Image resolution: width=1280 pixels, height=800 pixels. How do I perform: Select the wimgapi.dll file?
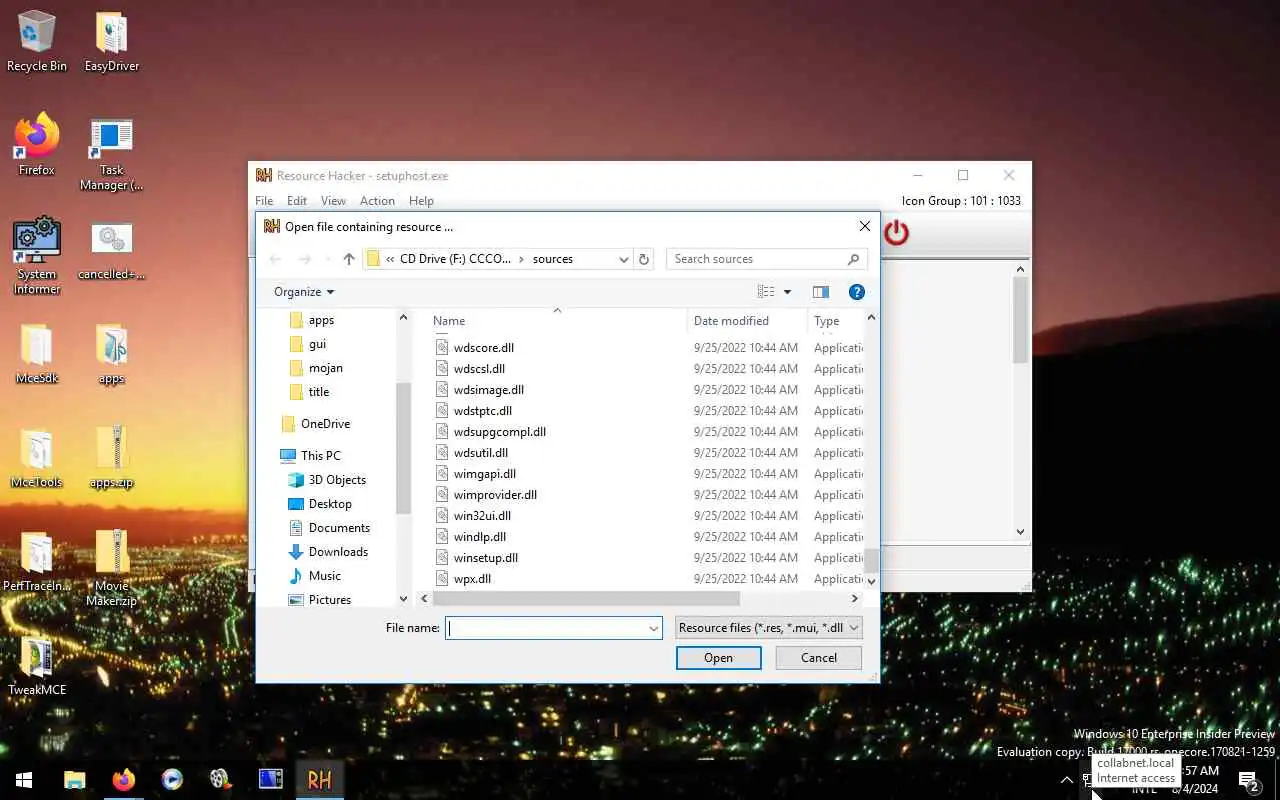(485, 474)
